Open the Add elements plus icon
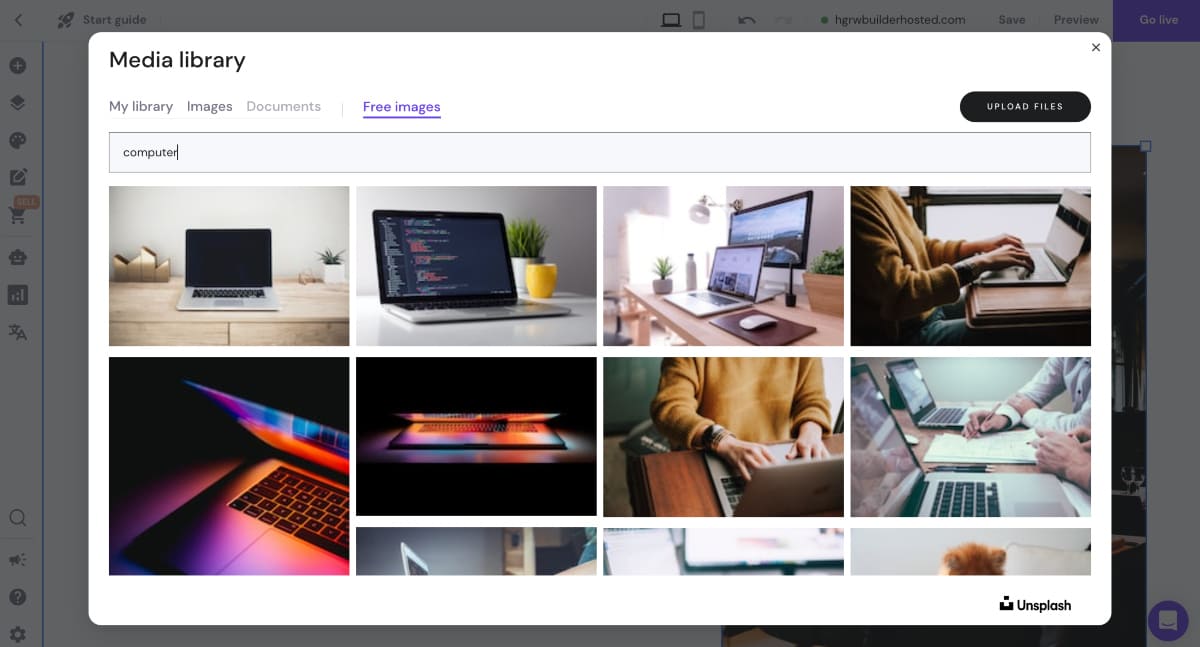 (18, 66)
